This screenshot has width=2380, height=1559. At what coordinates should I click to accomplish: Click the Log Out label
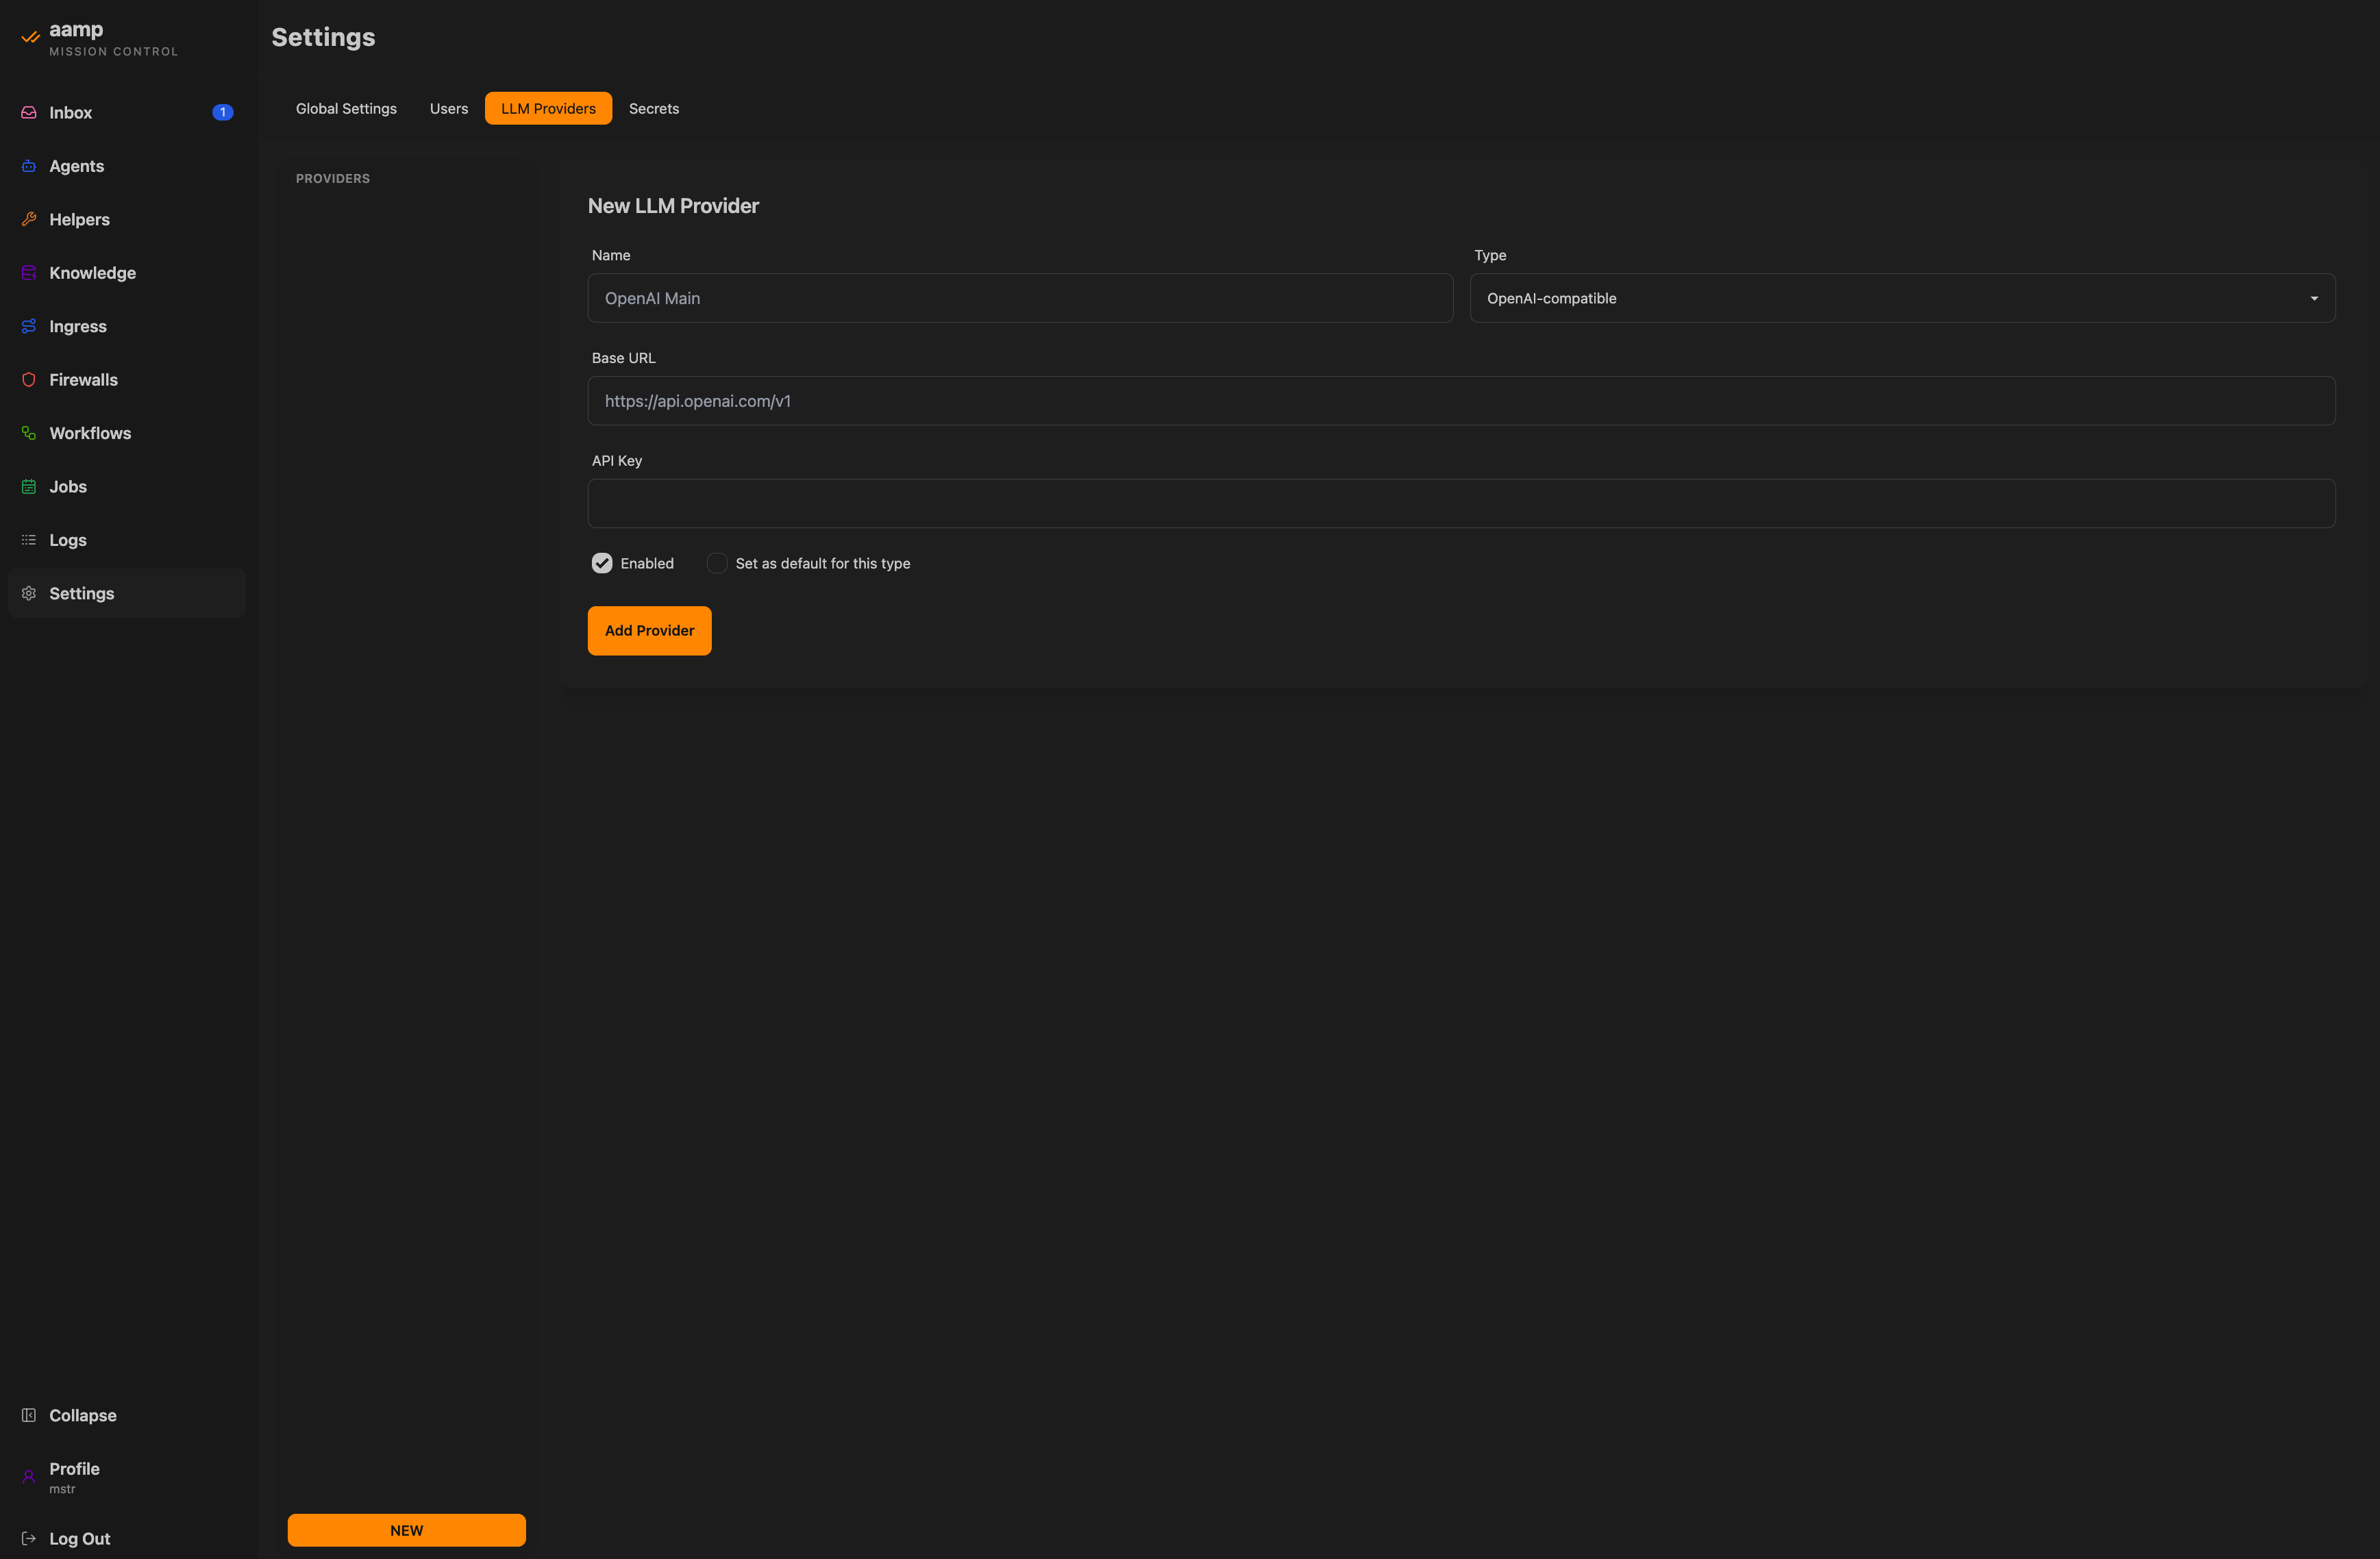click(80, 1539)
